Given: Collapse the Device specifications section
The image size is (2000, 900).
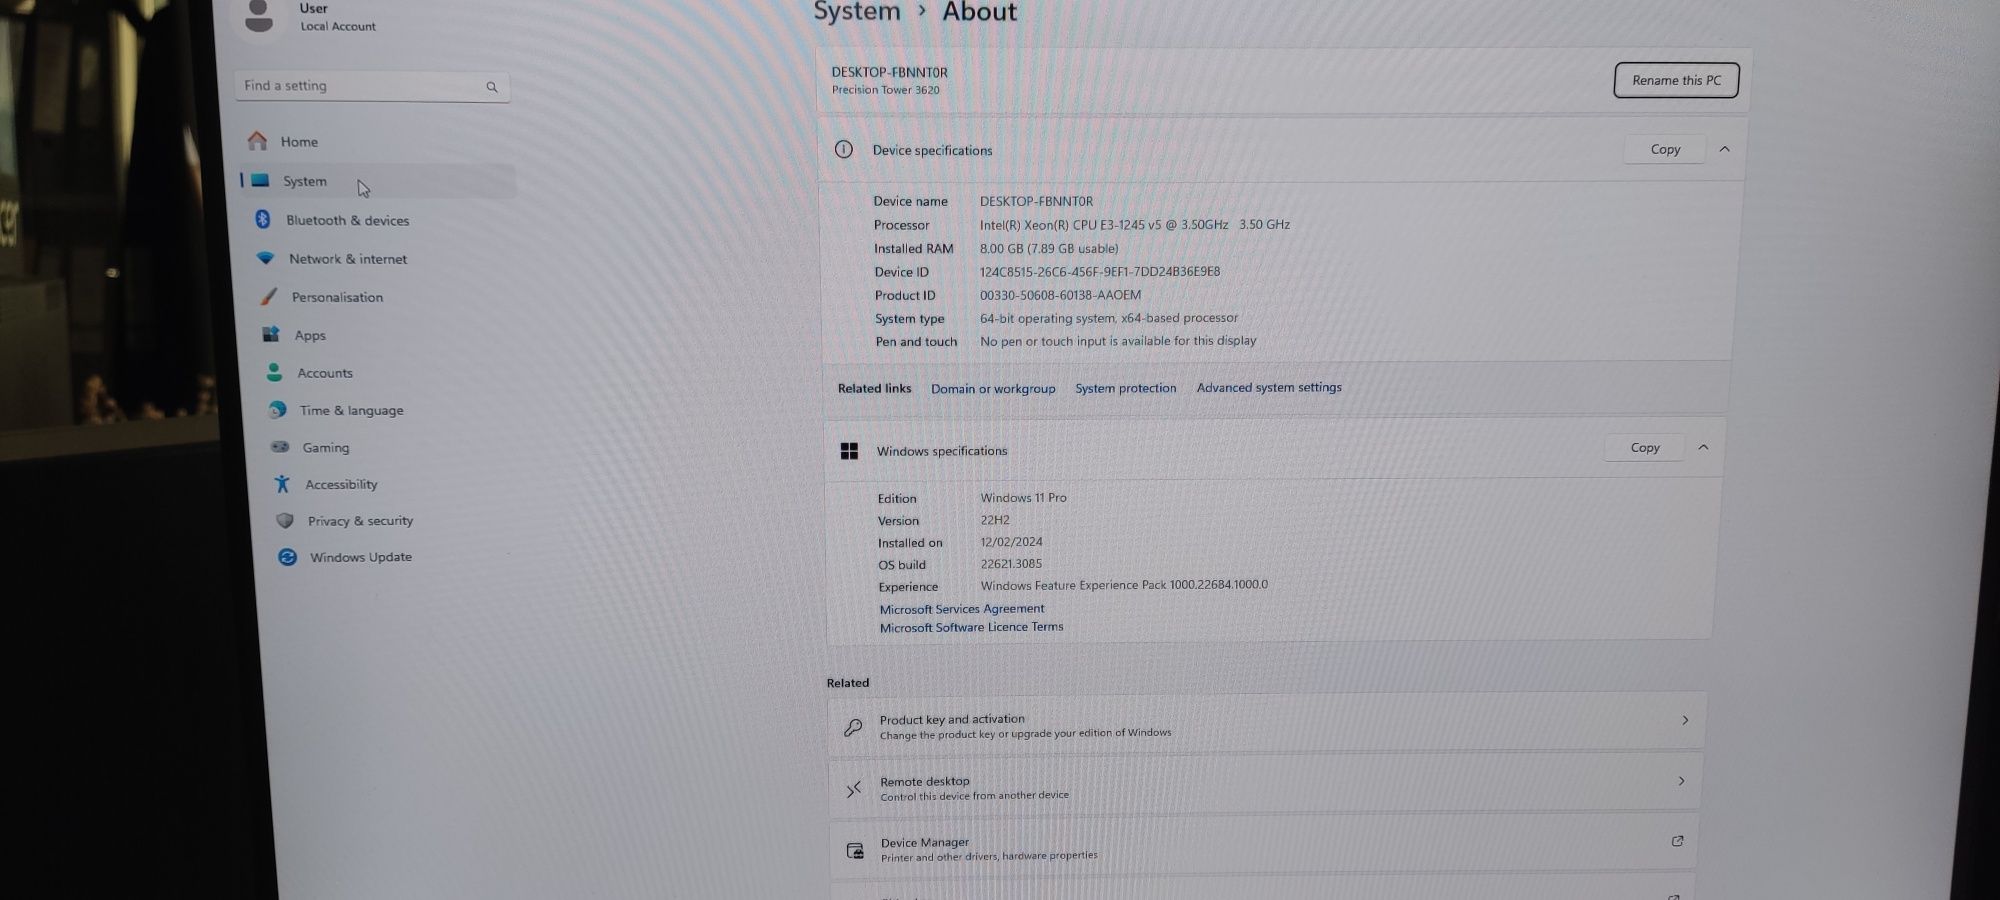Looking at the screenshot, I should click(x=1724, y=149).
